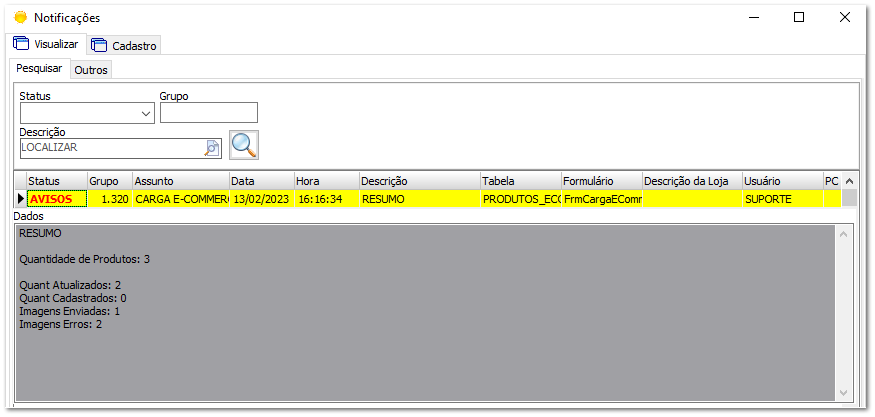Minimize the Notificações window
Image resolution: width=875 pixels, height=417 pixels.
point(754,17)
